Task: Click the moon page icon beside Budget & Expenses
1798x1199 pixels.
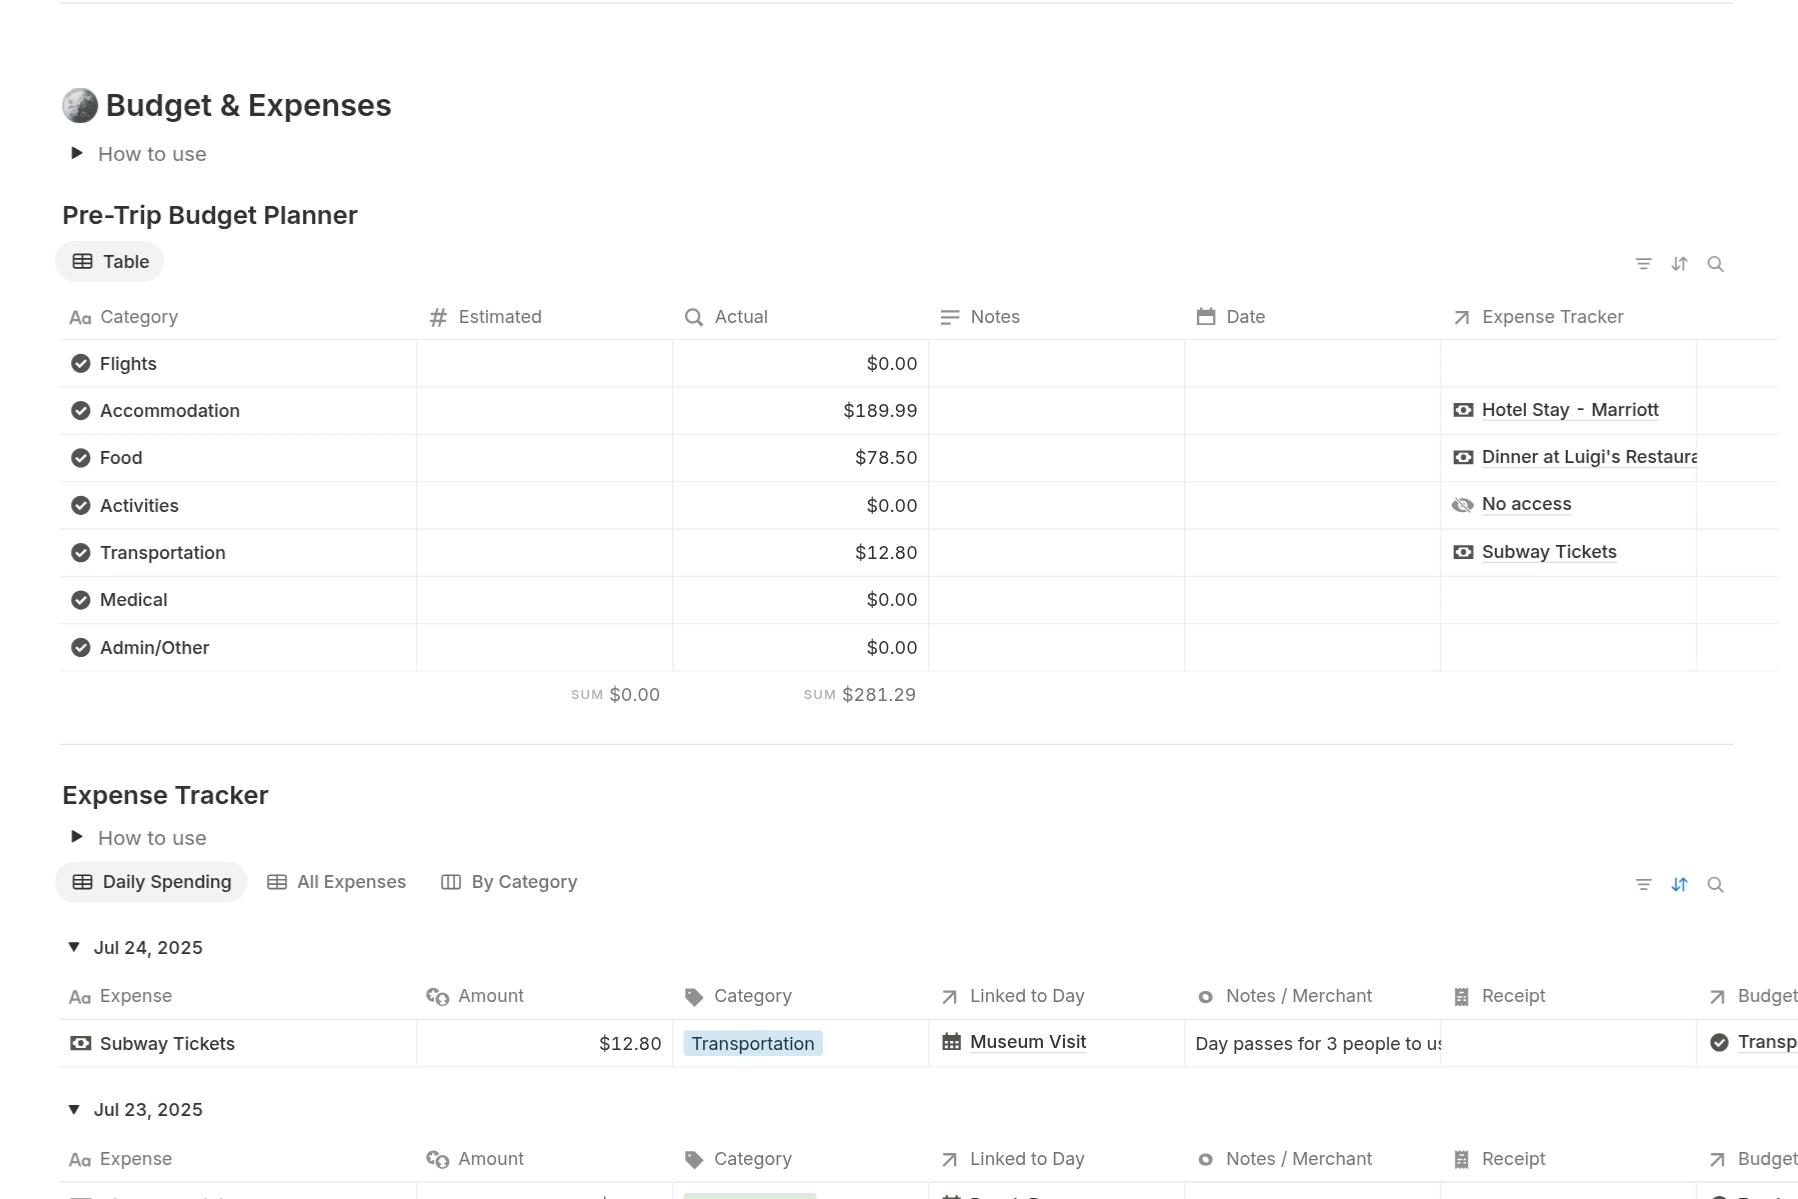Action: click(x=80, y=105)
